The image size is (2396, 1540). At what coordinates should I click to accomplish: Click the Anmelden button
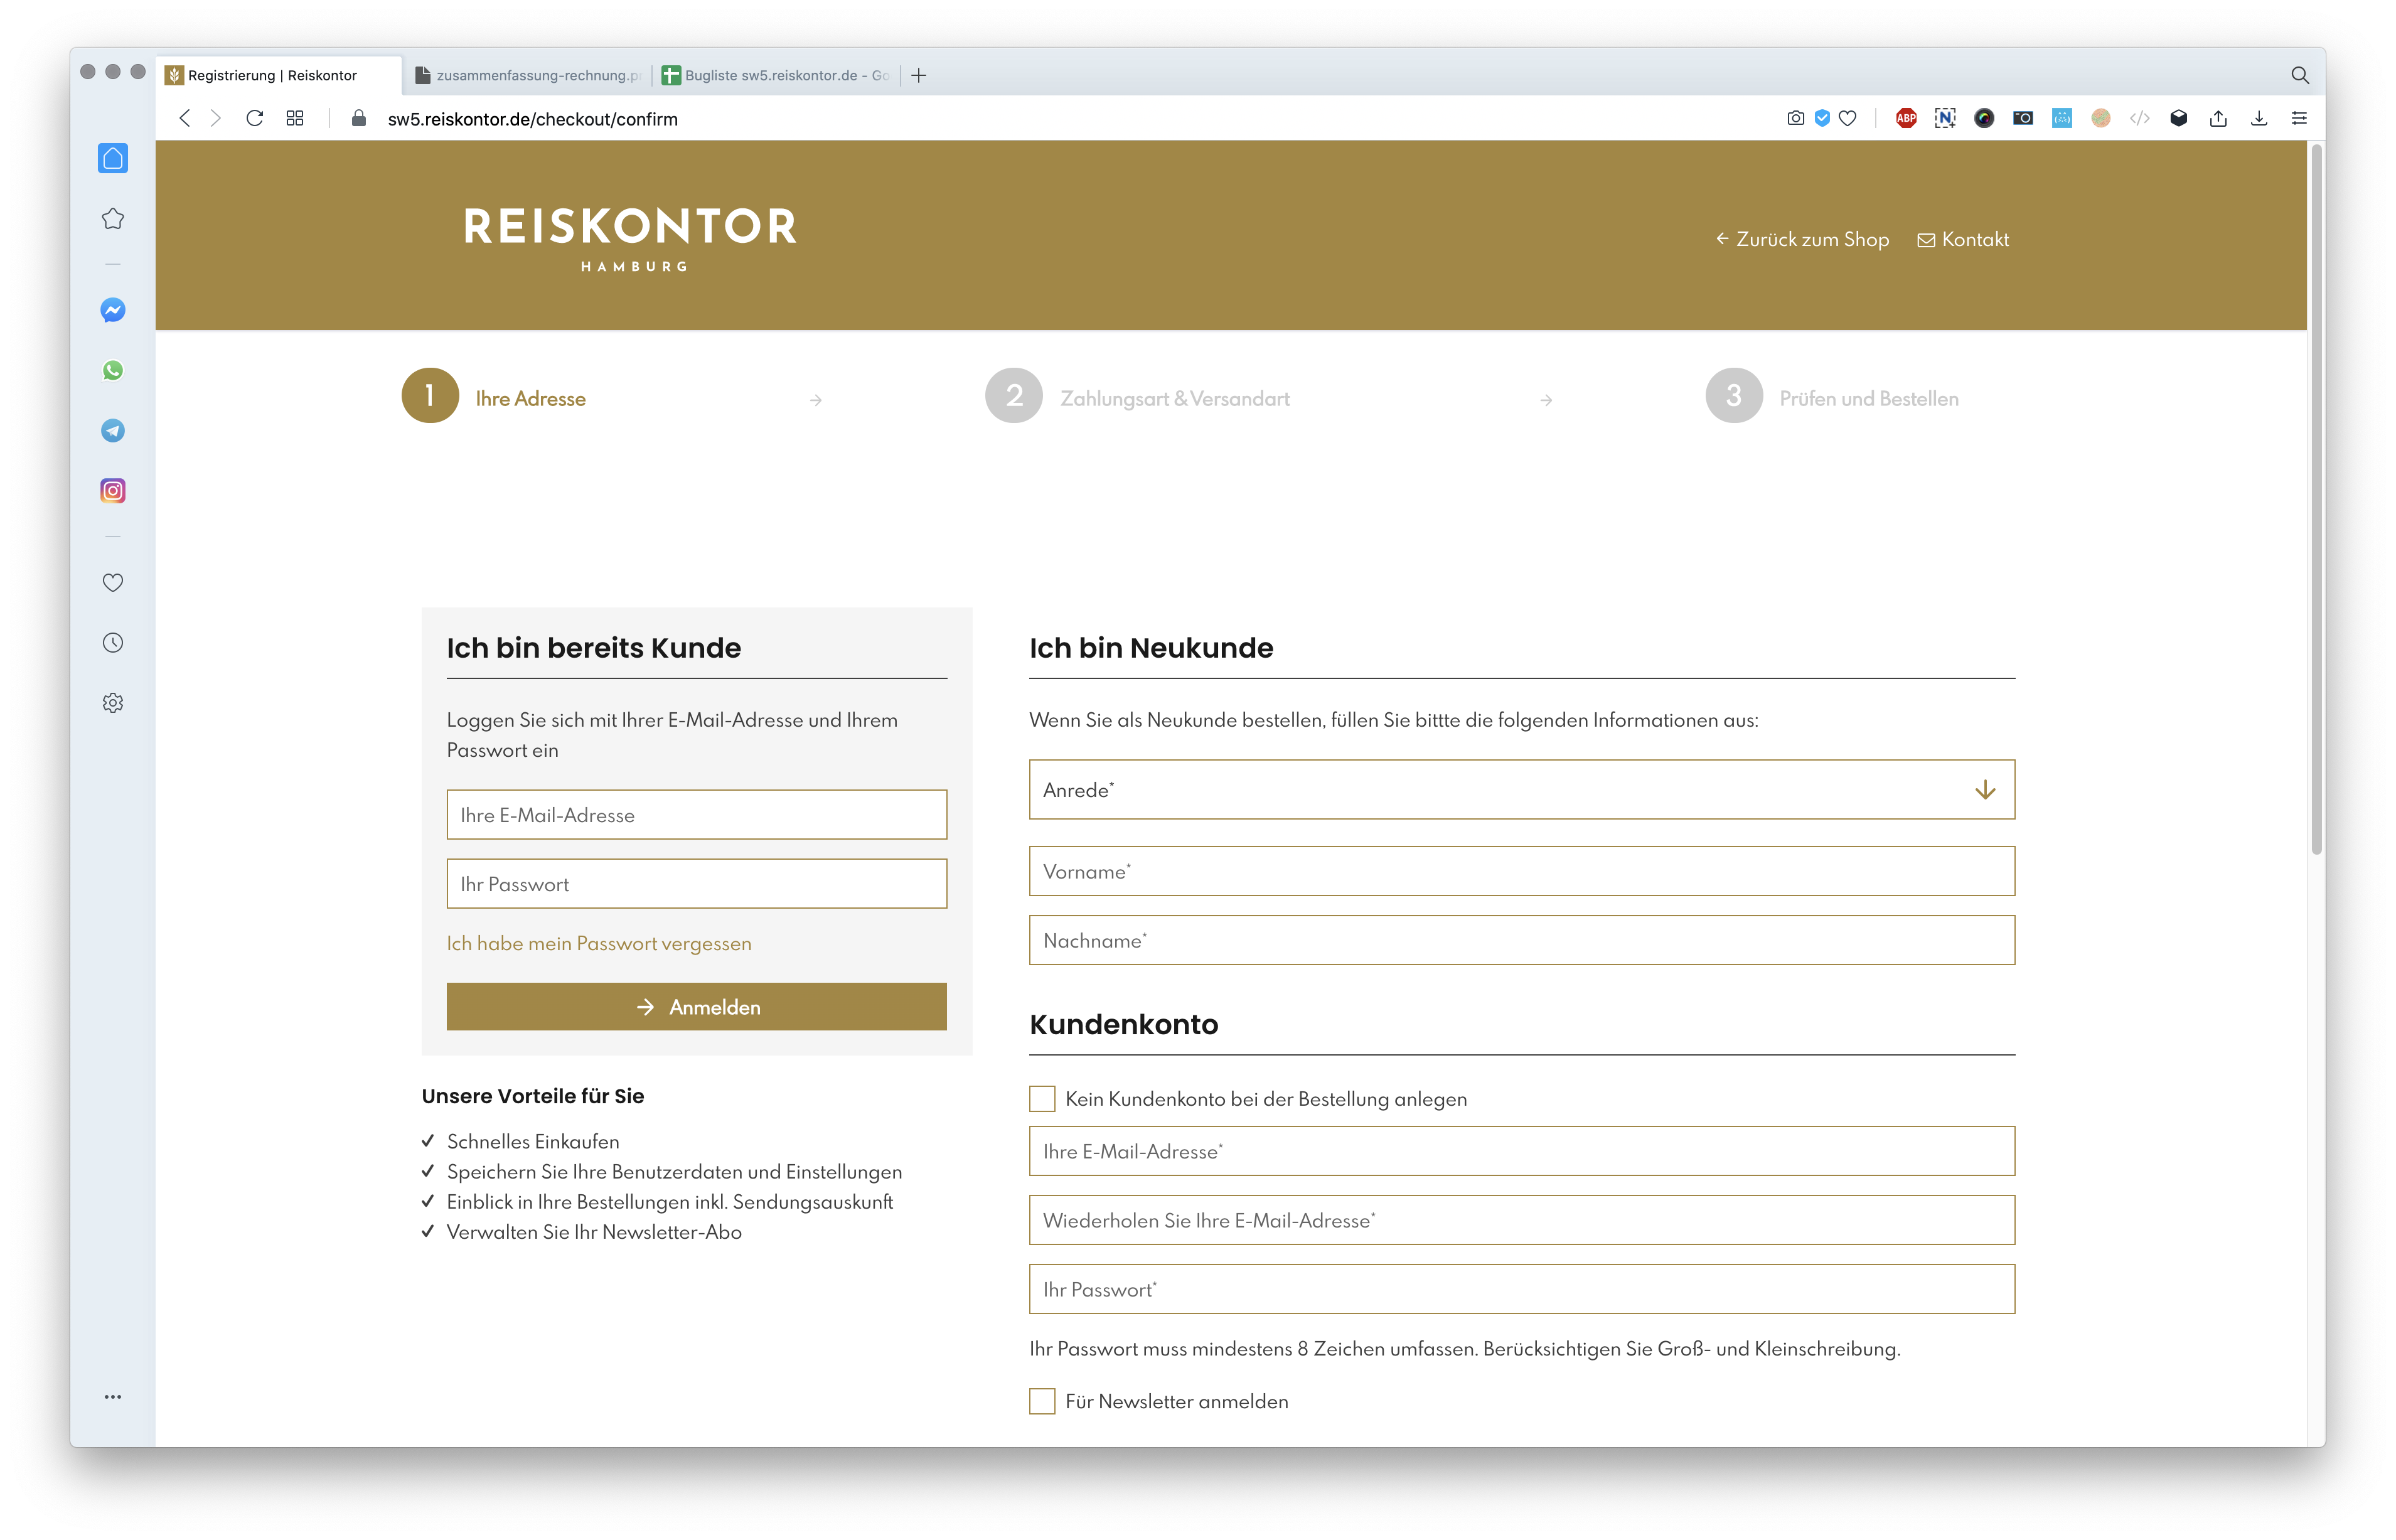[x=696, y=1007]
